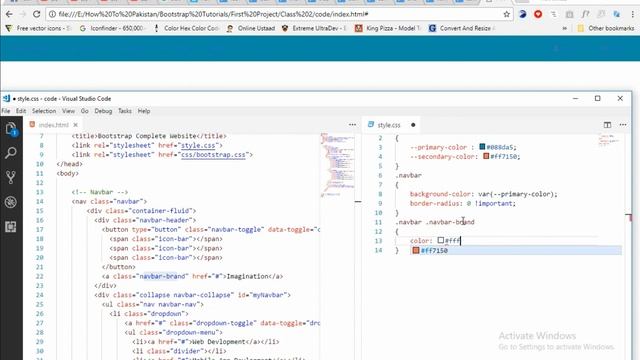
Task: Click the 'Imagination' navbar-brand text on line 22
Action: (246, 276)
